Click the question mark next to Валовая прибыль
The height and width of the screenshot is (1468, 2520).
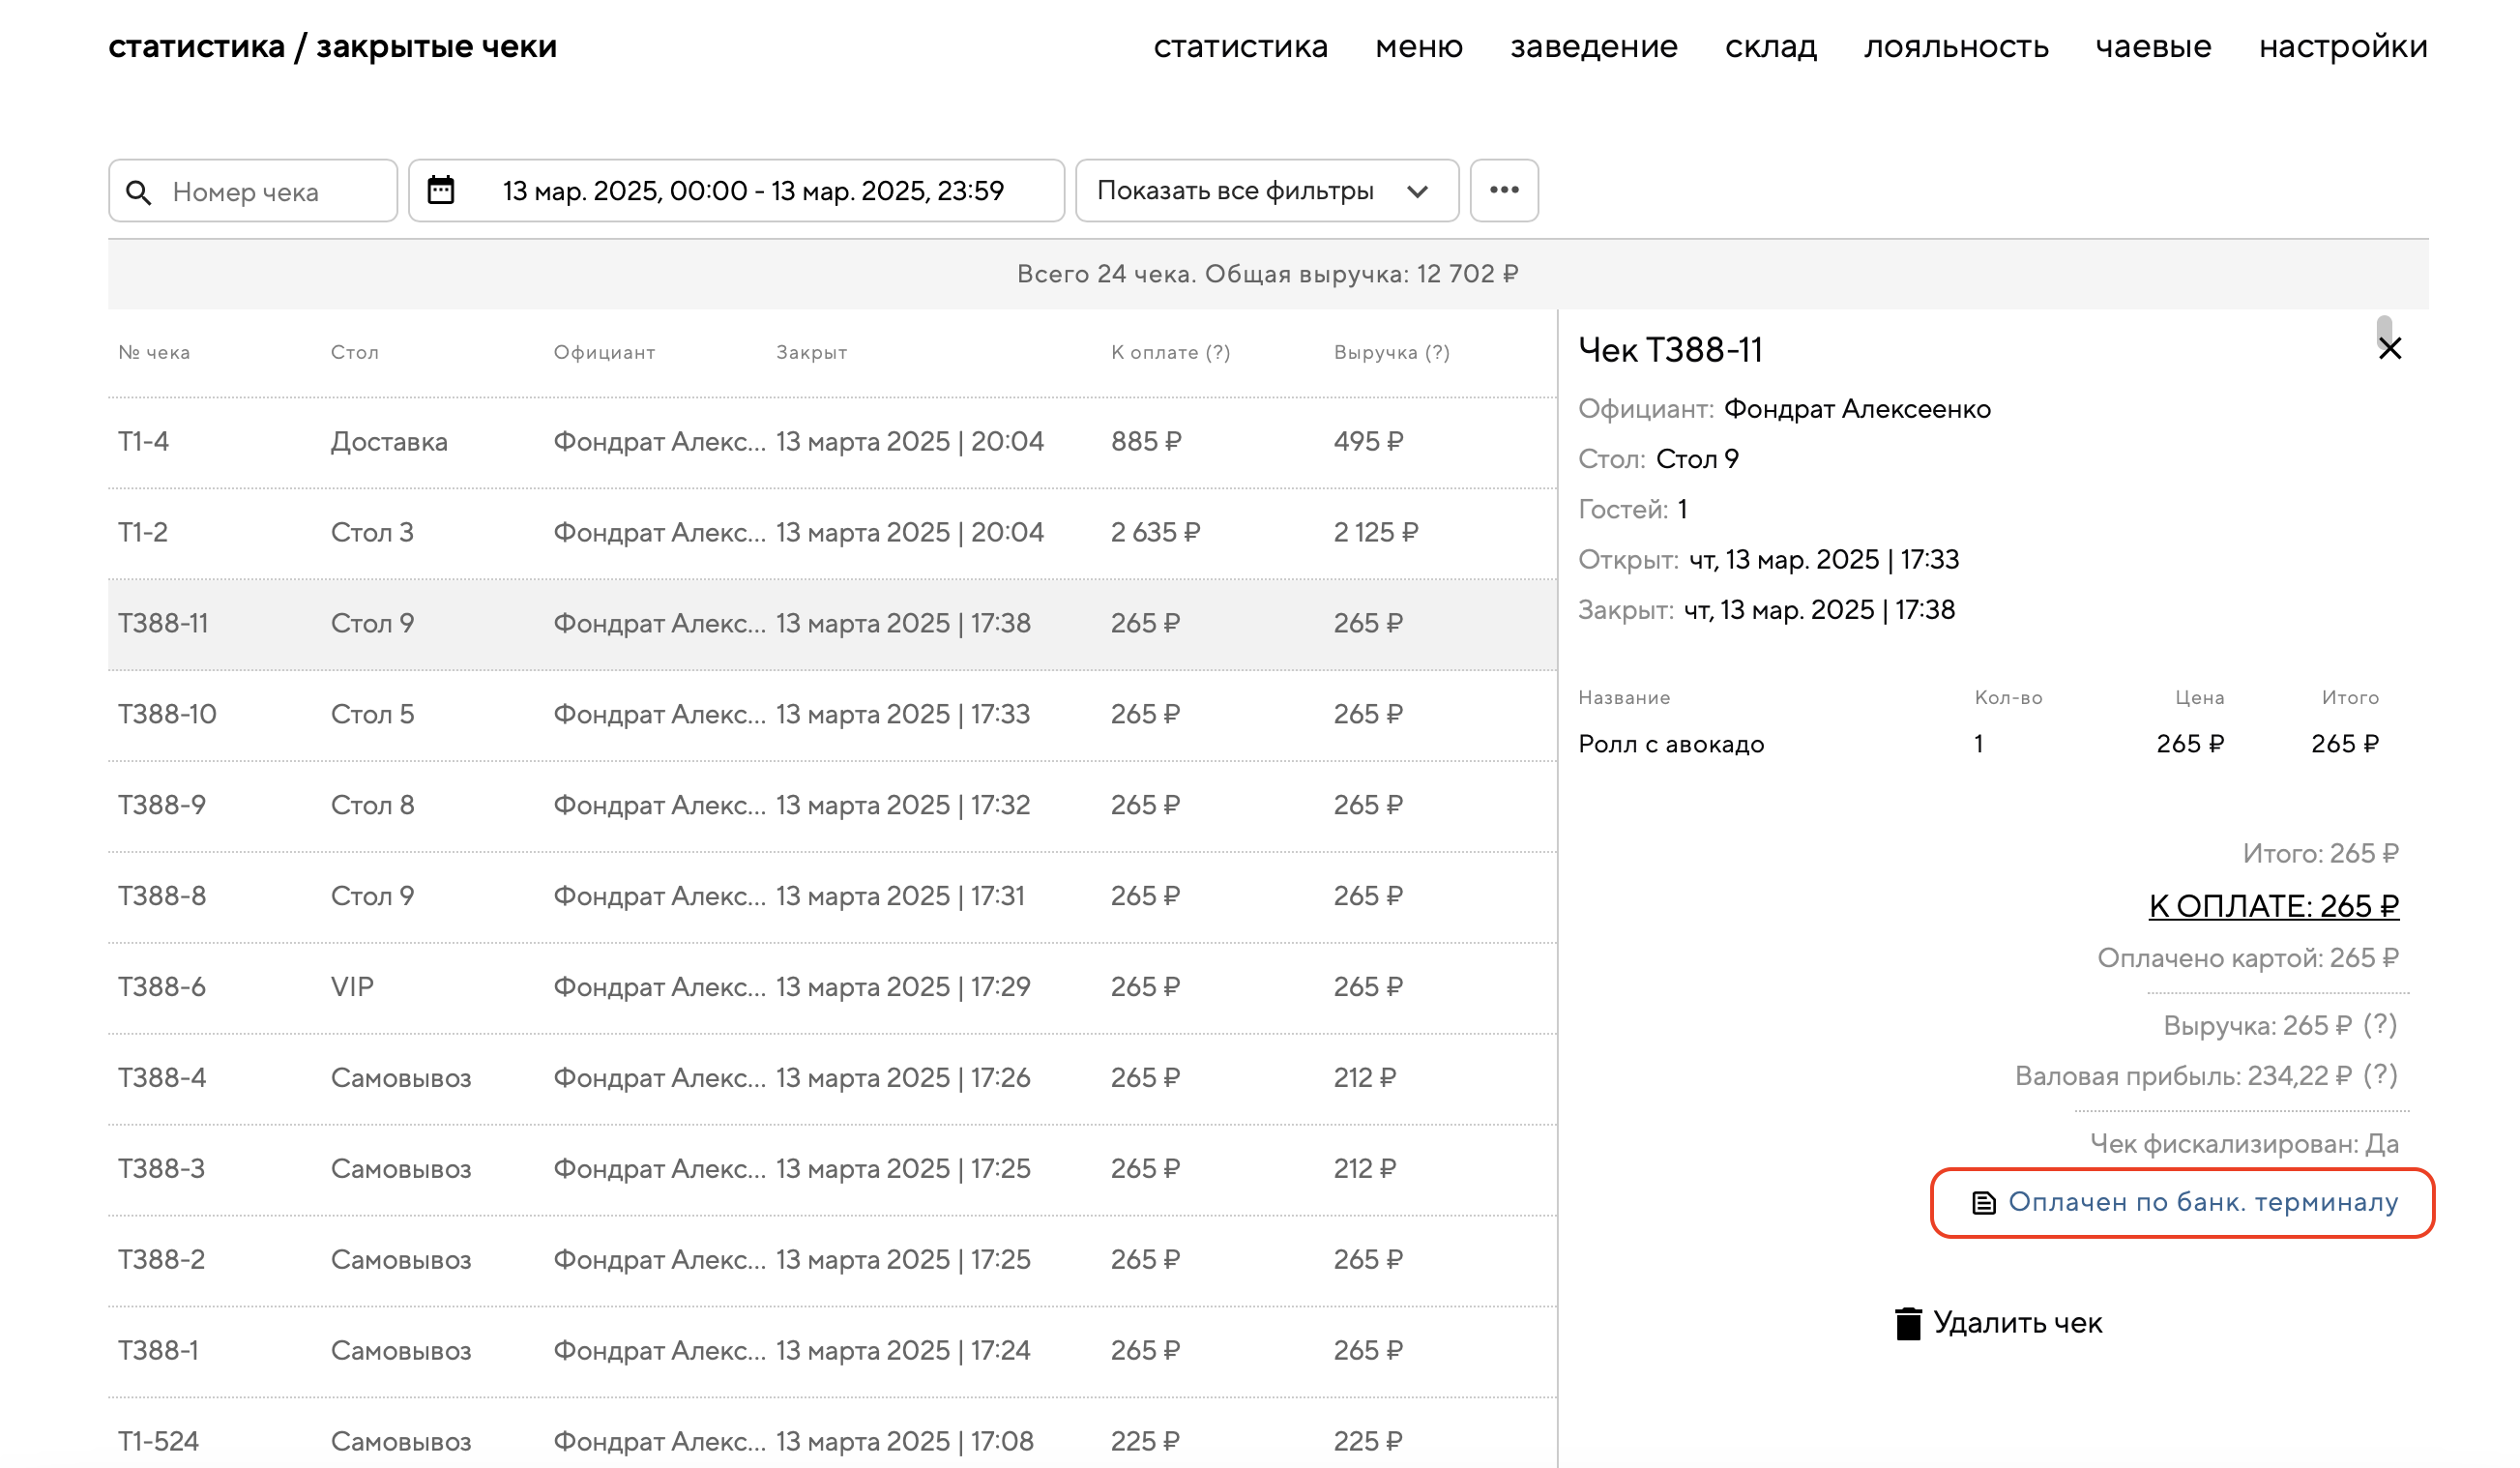pos(2380,1075)
